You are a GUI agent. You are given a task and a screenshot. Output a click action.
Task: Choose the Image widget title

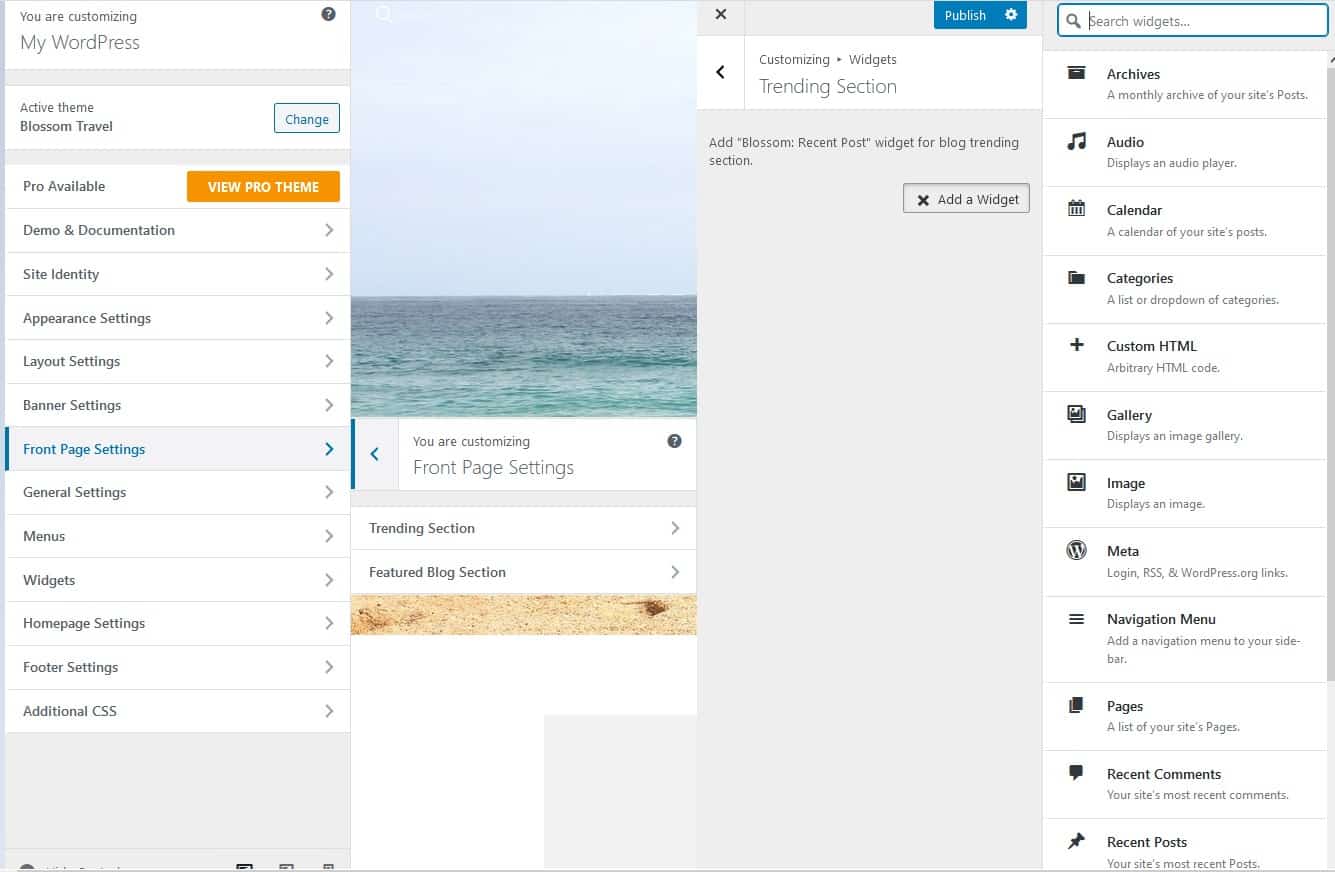(1126, 483)
